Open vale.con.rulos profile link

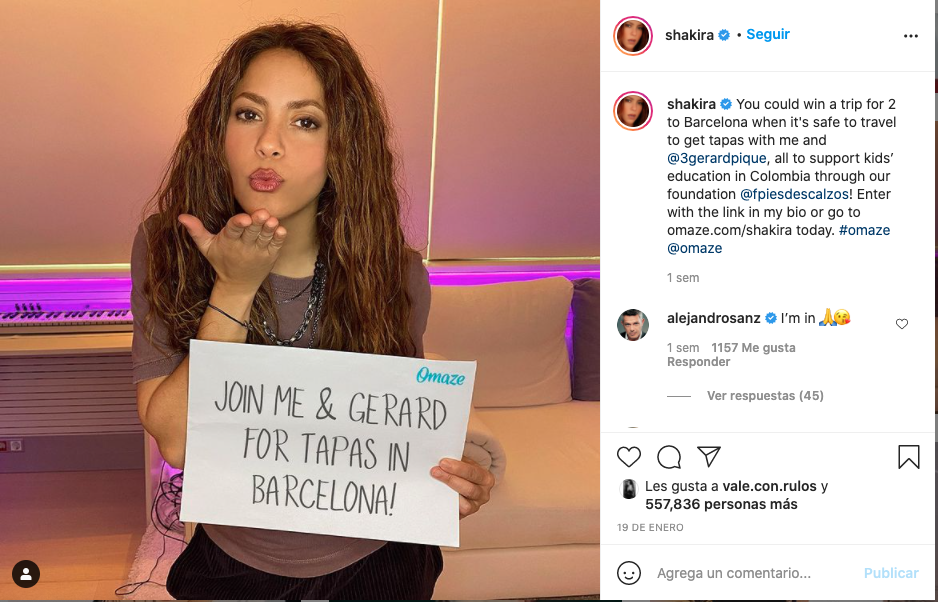[x=769, y=486]
